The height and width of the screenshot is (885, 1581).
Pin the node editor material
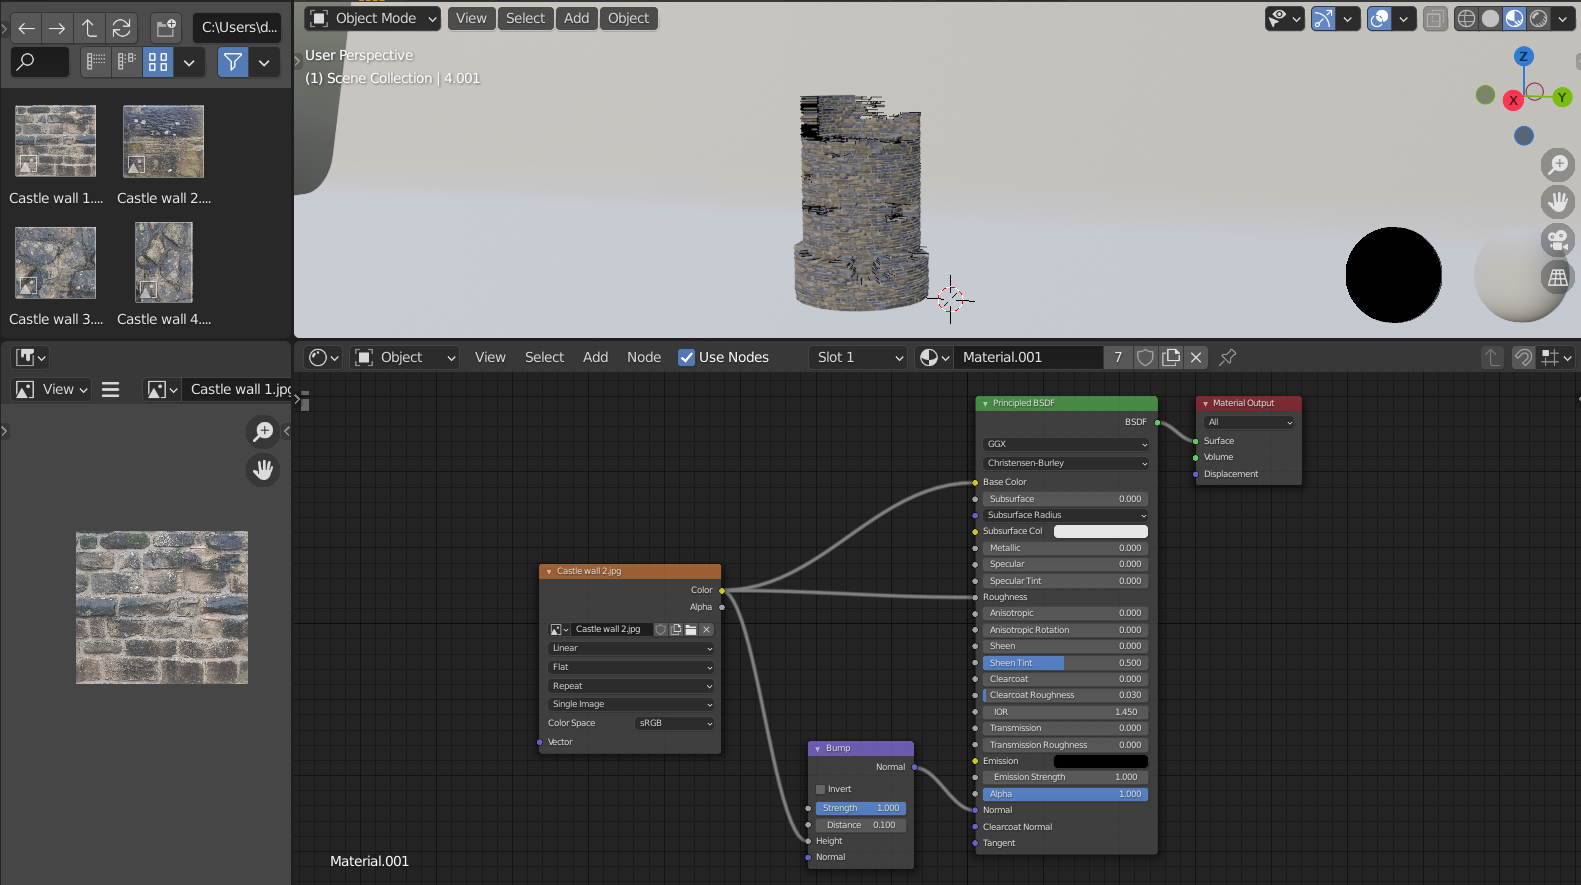(x=1228, y=357)
